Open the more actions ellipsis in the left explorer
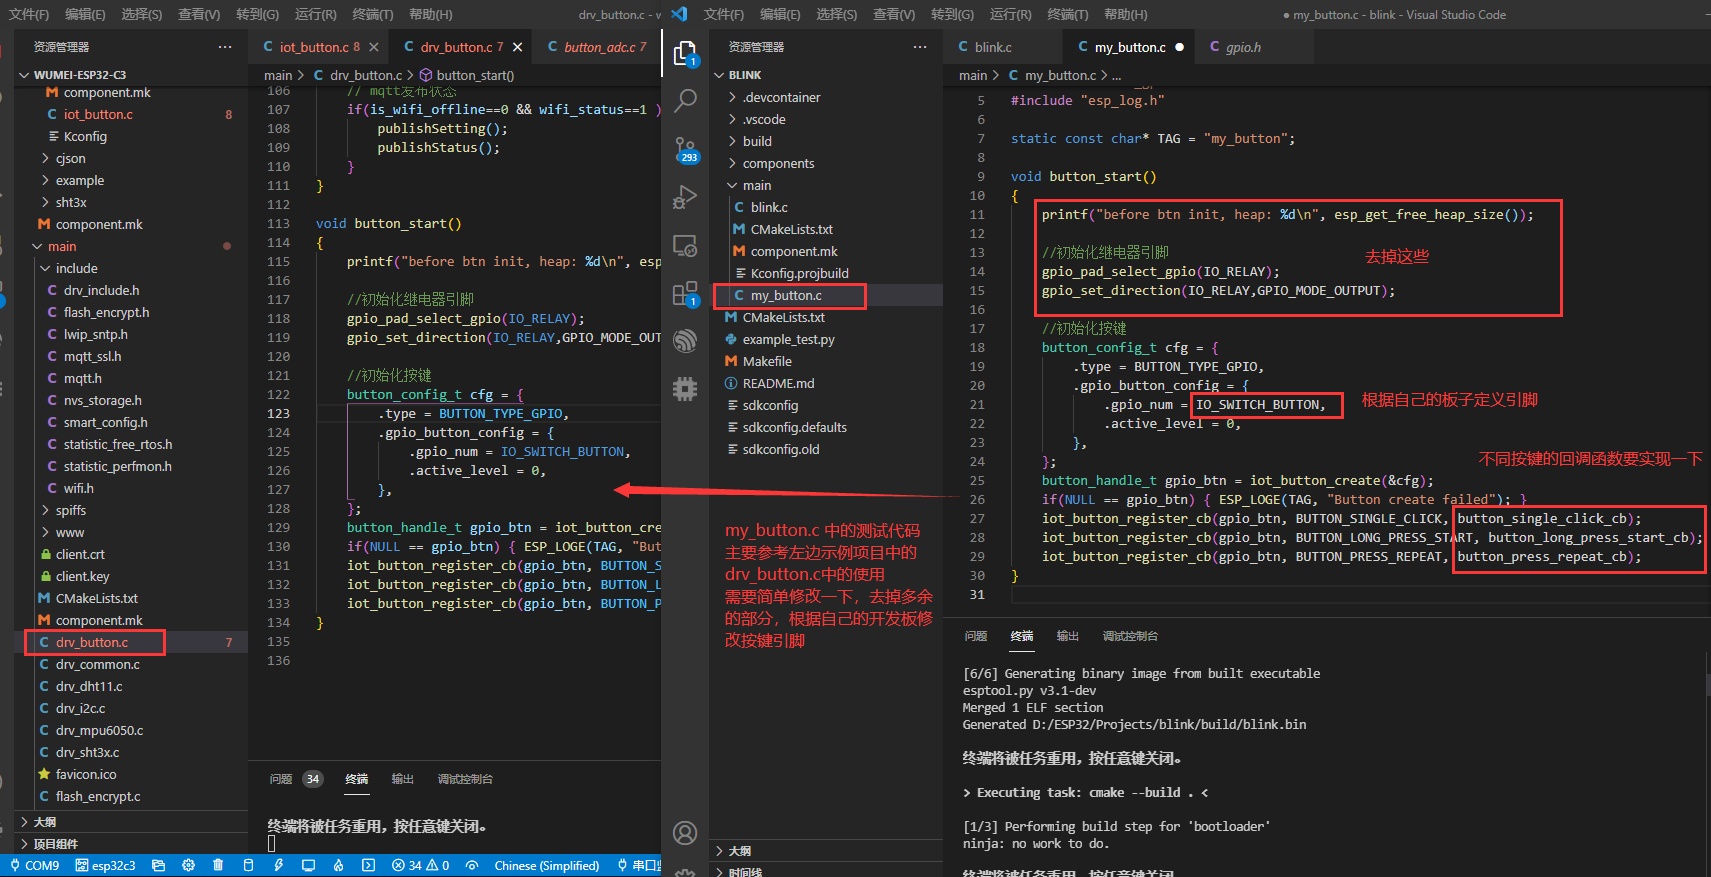 click(225, 47)
